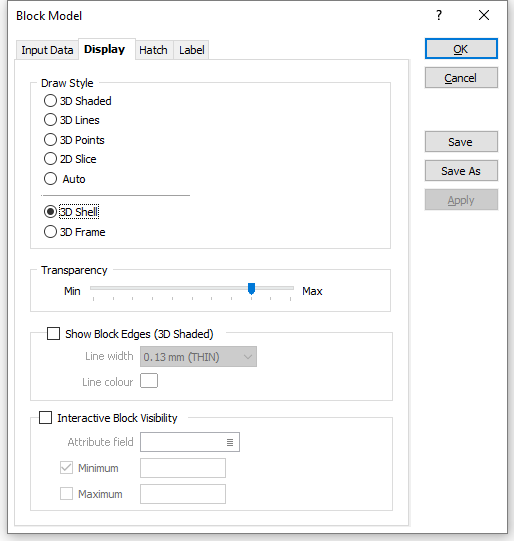The height and width of the screenshot is (541, 514).
Task: Enable Show Block Edges checkbox
Action: click(x=53, y=334)
